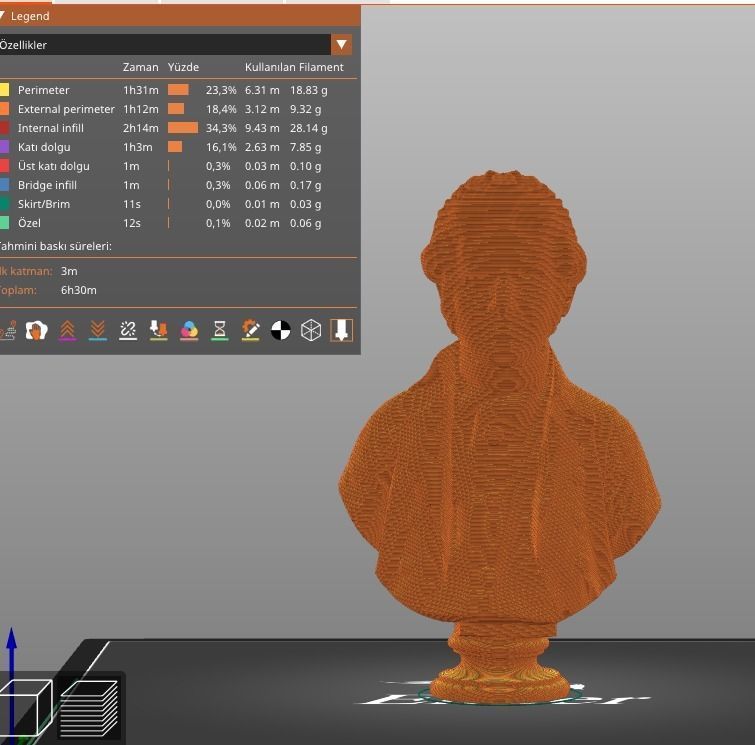Select the Perimeter feature label
The image size is (755, 745).
click(43, 90)
